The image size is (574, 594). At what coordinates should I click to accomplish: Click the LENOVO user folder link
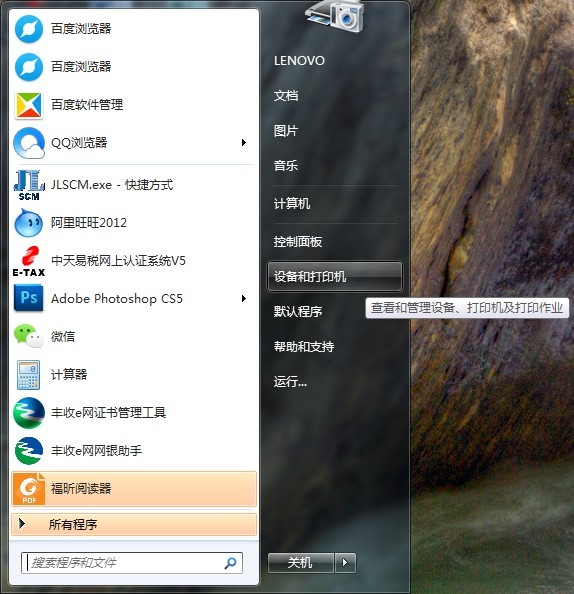tap(299, 61)
